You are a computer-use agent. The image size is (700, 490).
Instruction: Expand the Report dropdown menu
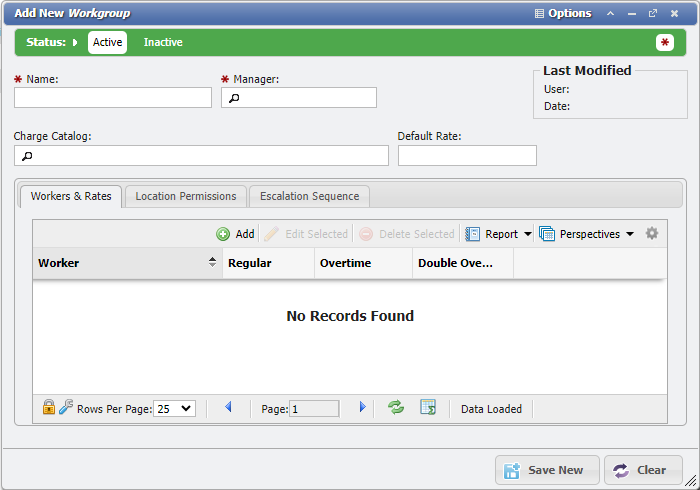pyautogui.click(x=527, y=234)
